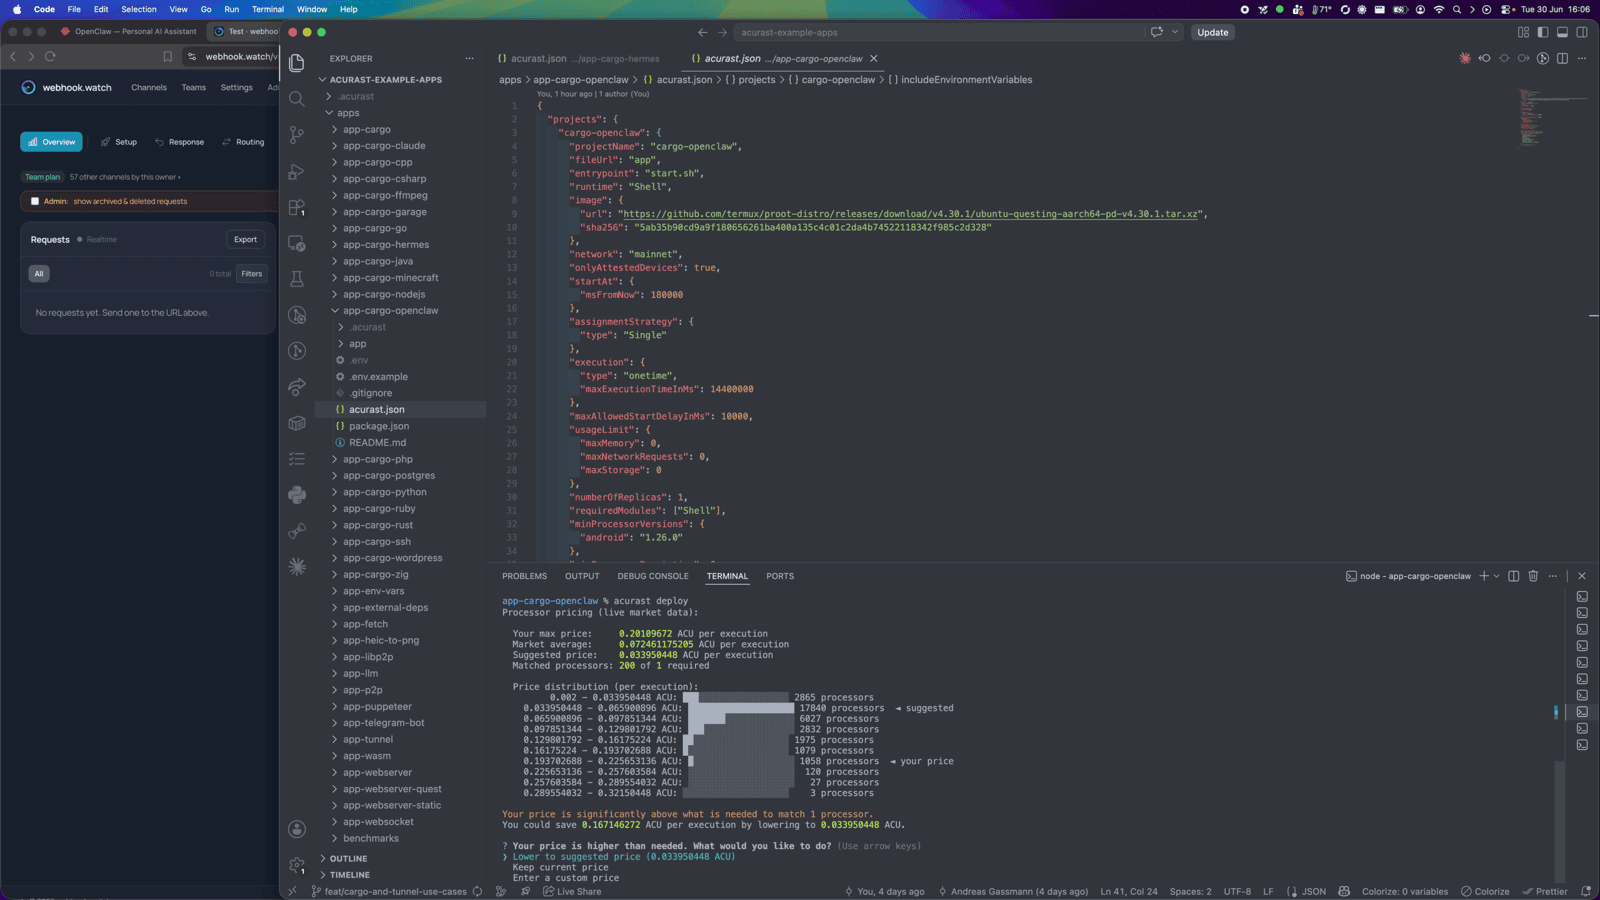This screenshot has width=1600, height=900.
Task: Switch to the PORTS panel tab
Action: [x=780, y=576]
